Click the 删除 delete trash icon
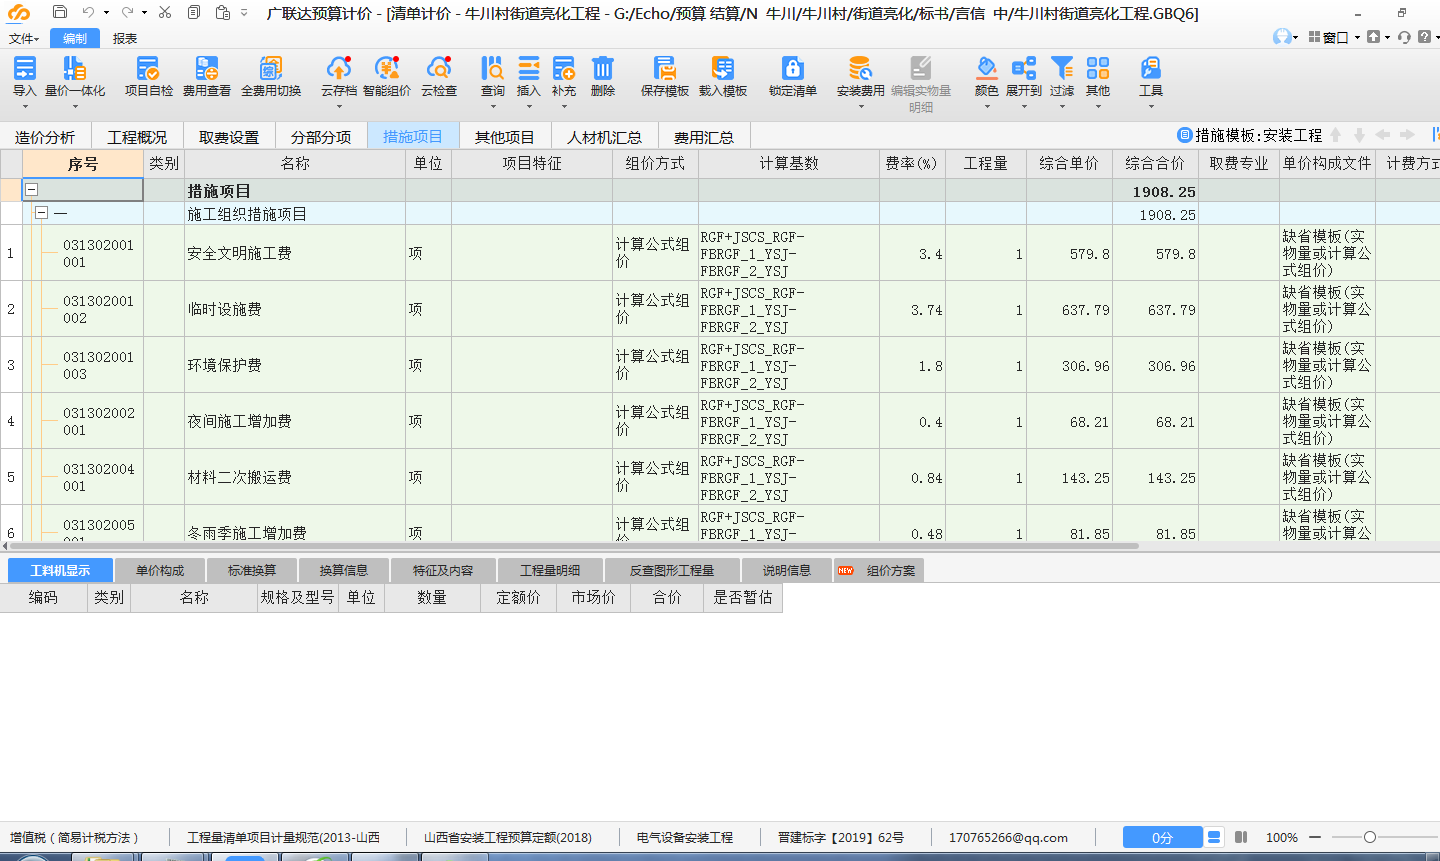The image size is (1440, 861). click(x=603, y=68)
